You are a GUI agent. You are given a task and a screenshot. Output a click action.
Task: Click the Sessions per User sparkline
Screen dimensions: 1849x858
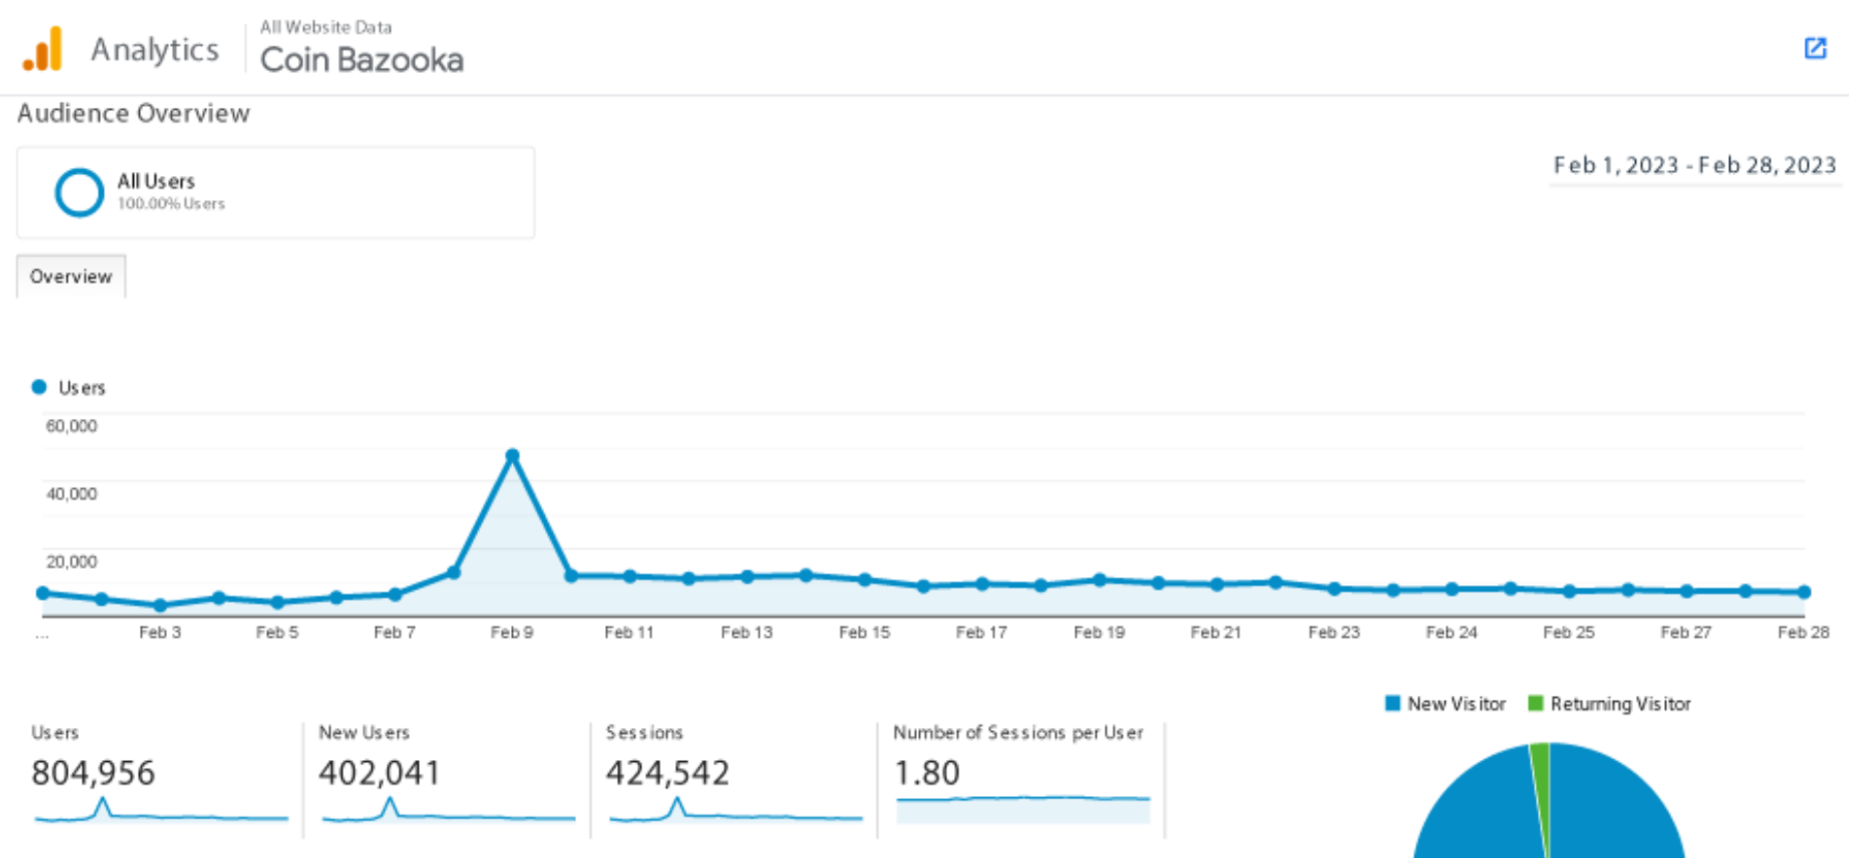(1023, 810)
